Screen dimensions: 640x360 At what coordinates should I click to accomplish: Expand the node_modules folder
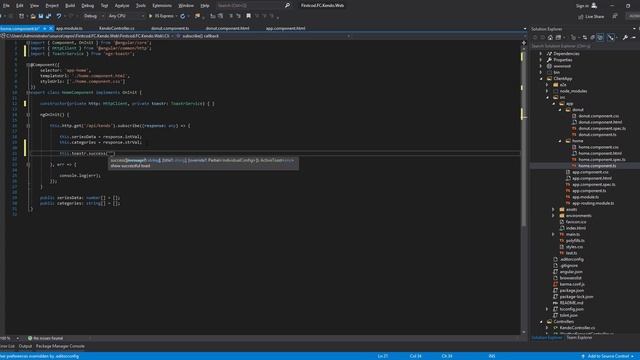547,91
